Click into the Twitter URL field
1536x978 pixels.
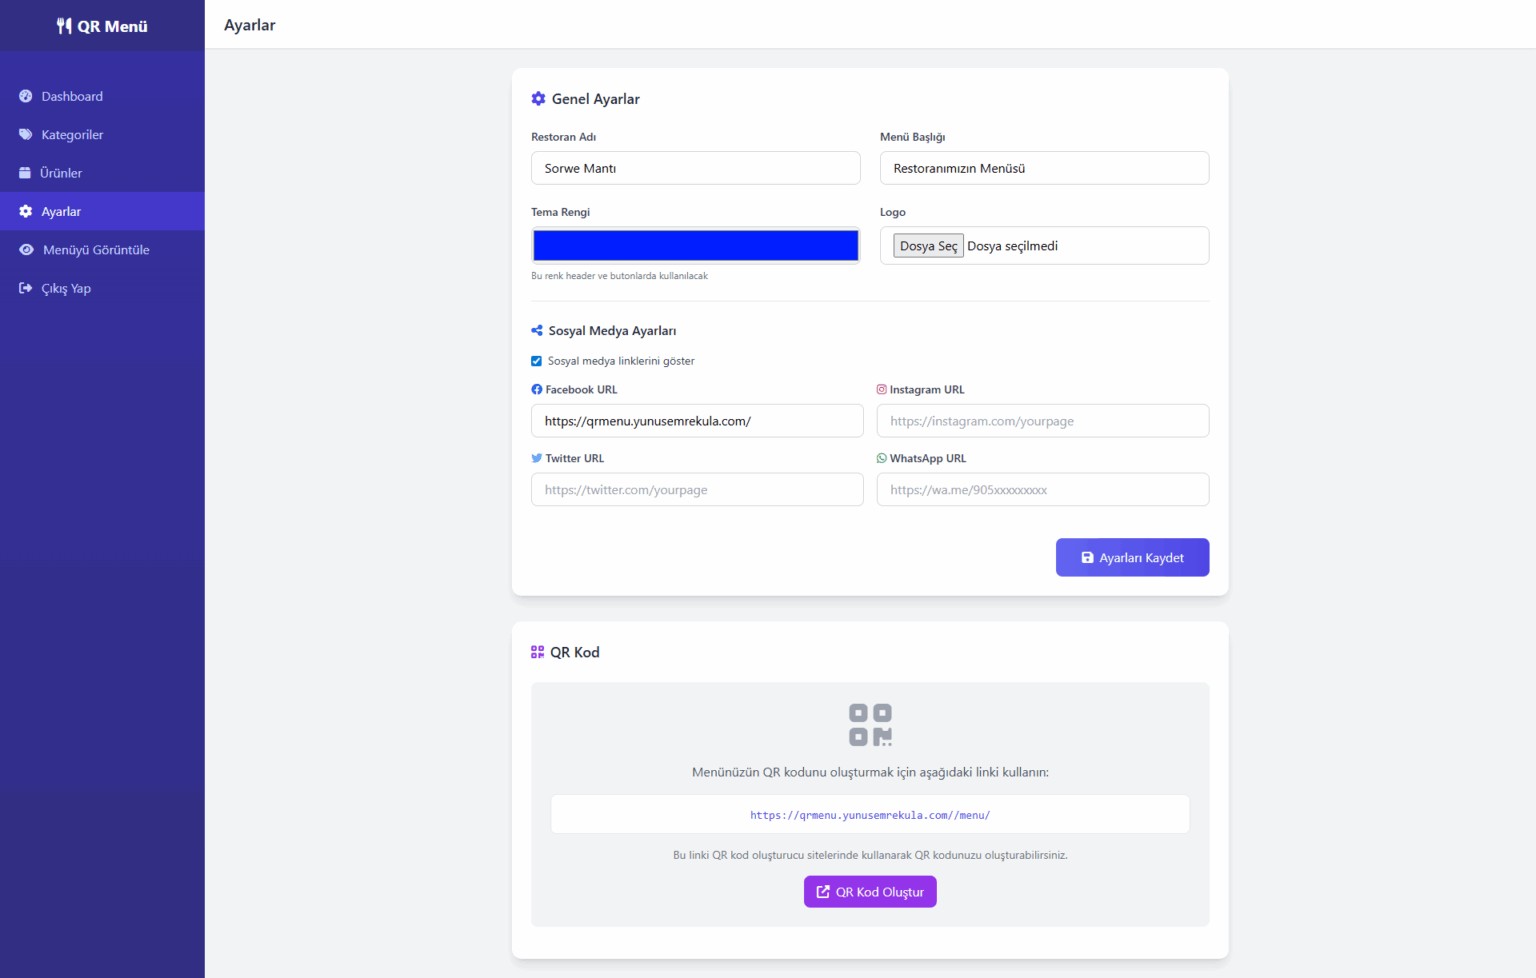[x=697, y=490]
